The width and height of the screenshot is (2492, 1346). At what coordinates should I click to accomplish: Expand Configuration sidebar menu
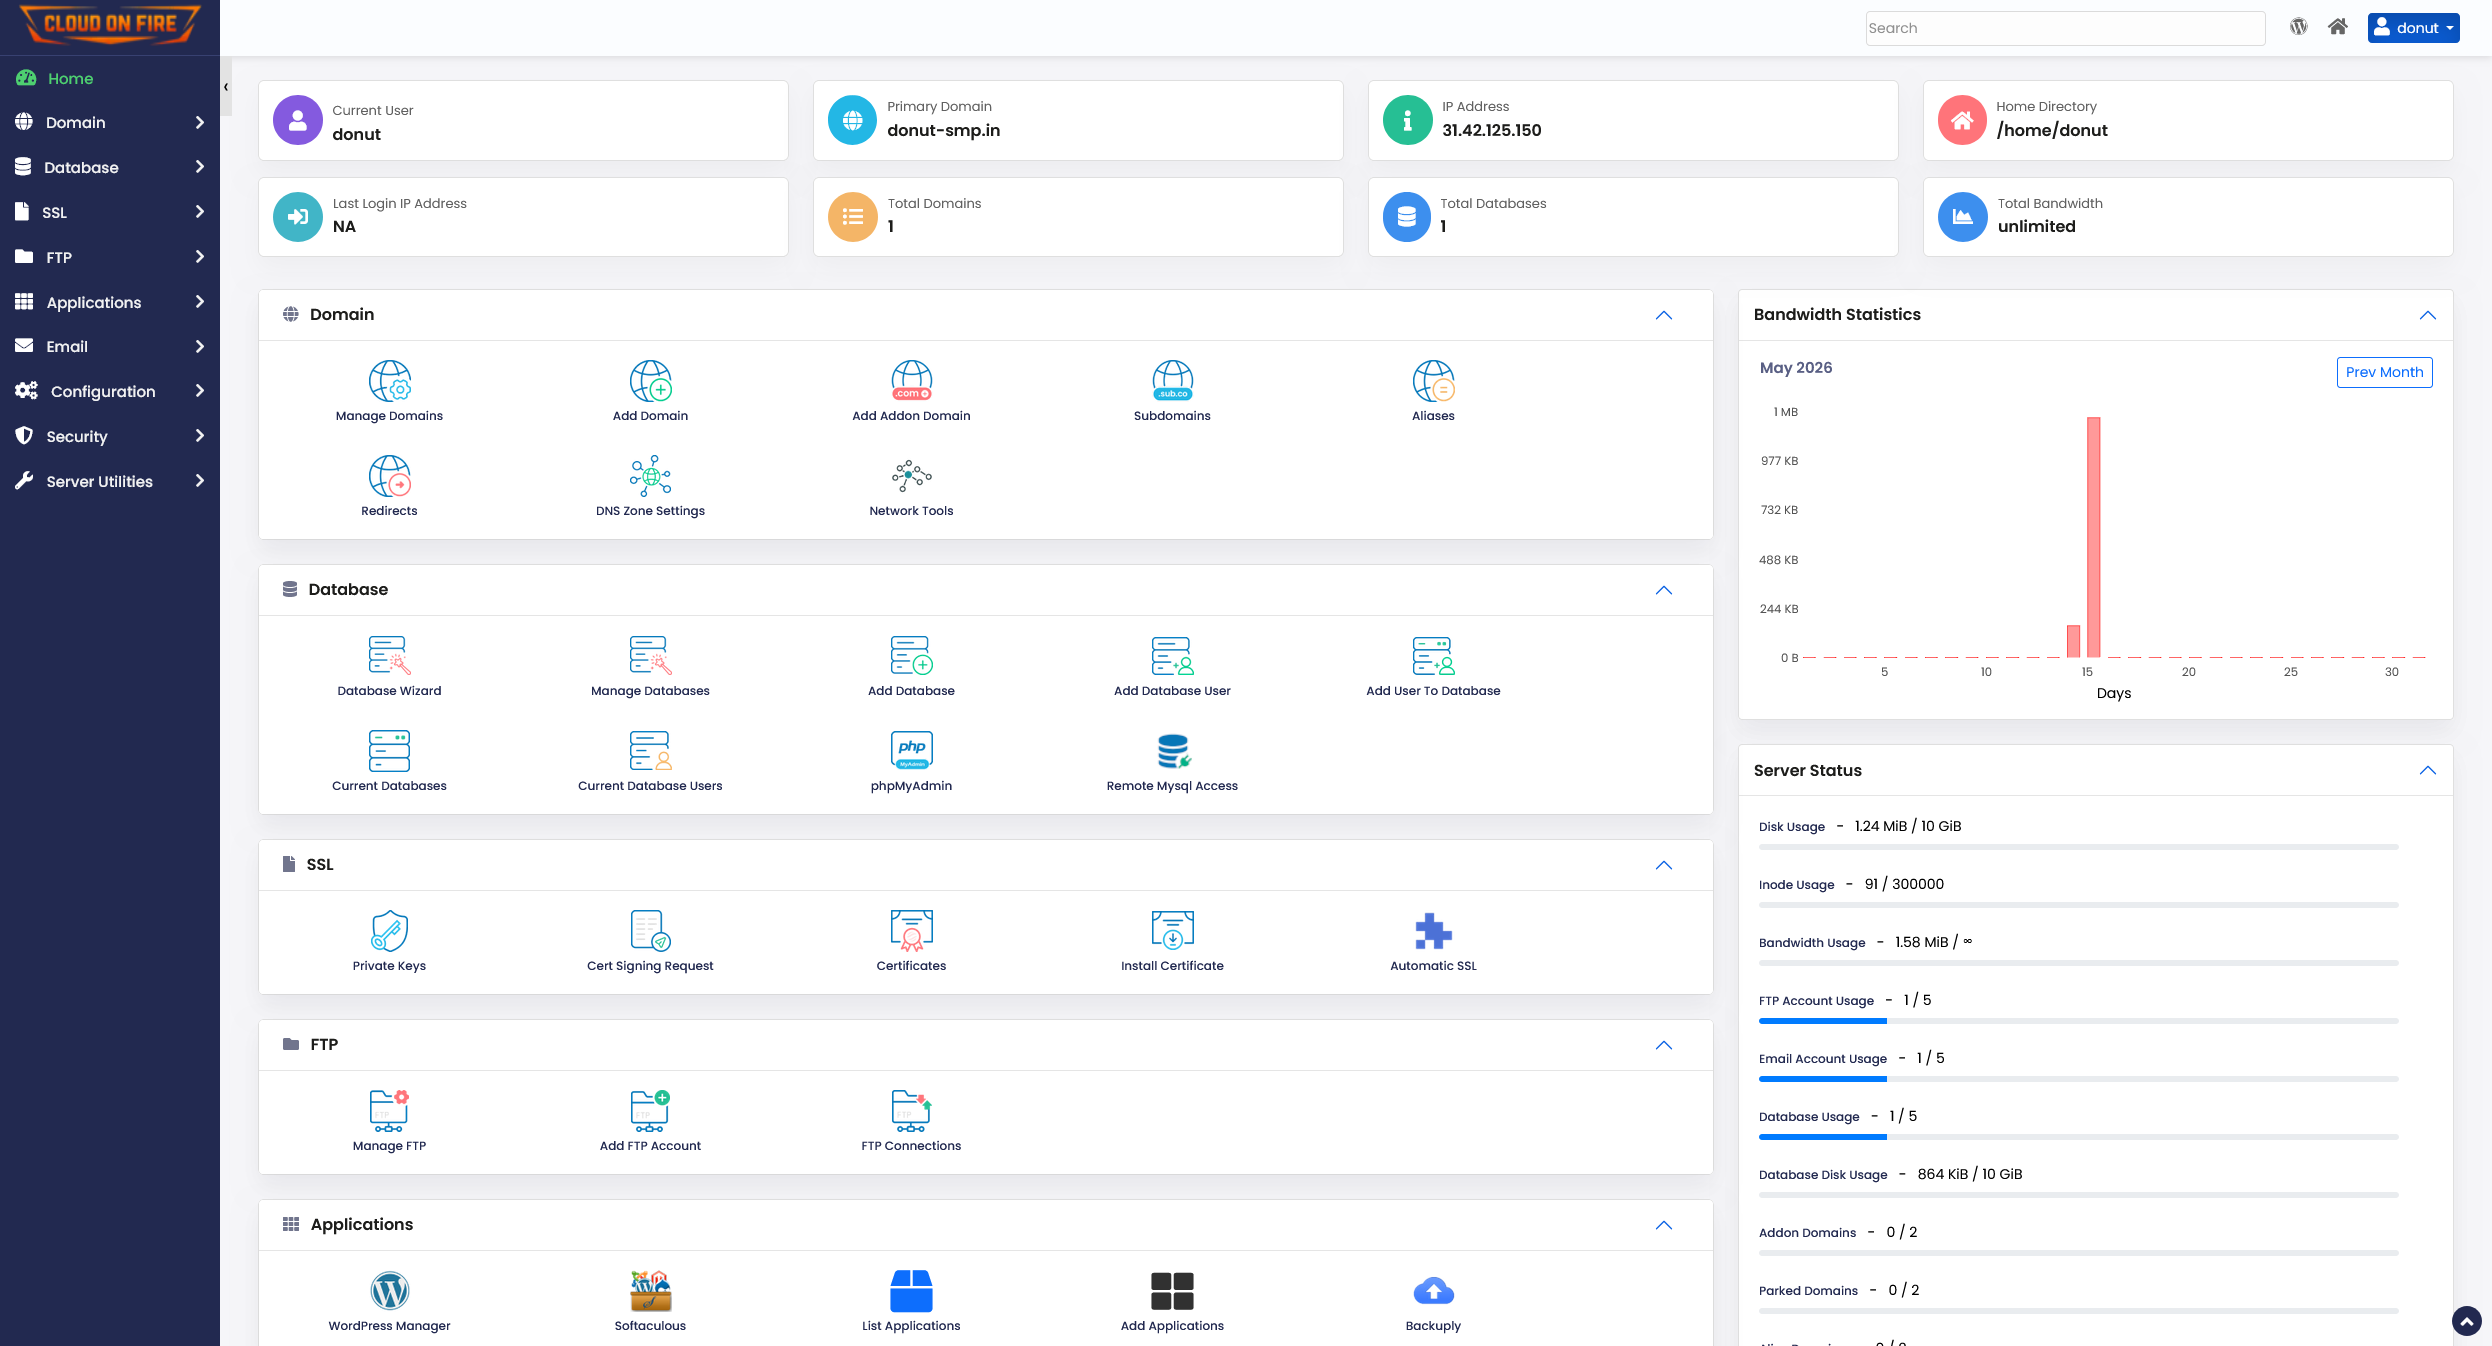(110, 391)
